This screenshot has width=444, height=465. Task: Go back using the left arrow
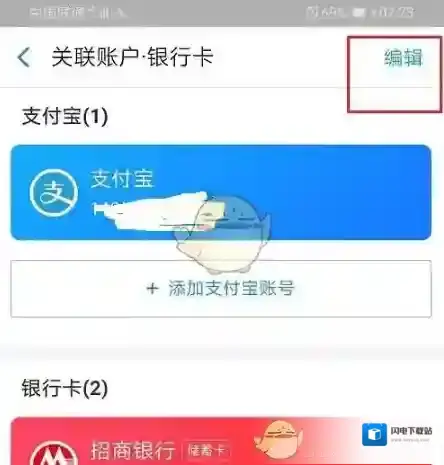click(x=24, y=57)
